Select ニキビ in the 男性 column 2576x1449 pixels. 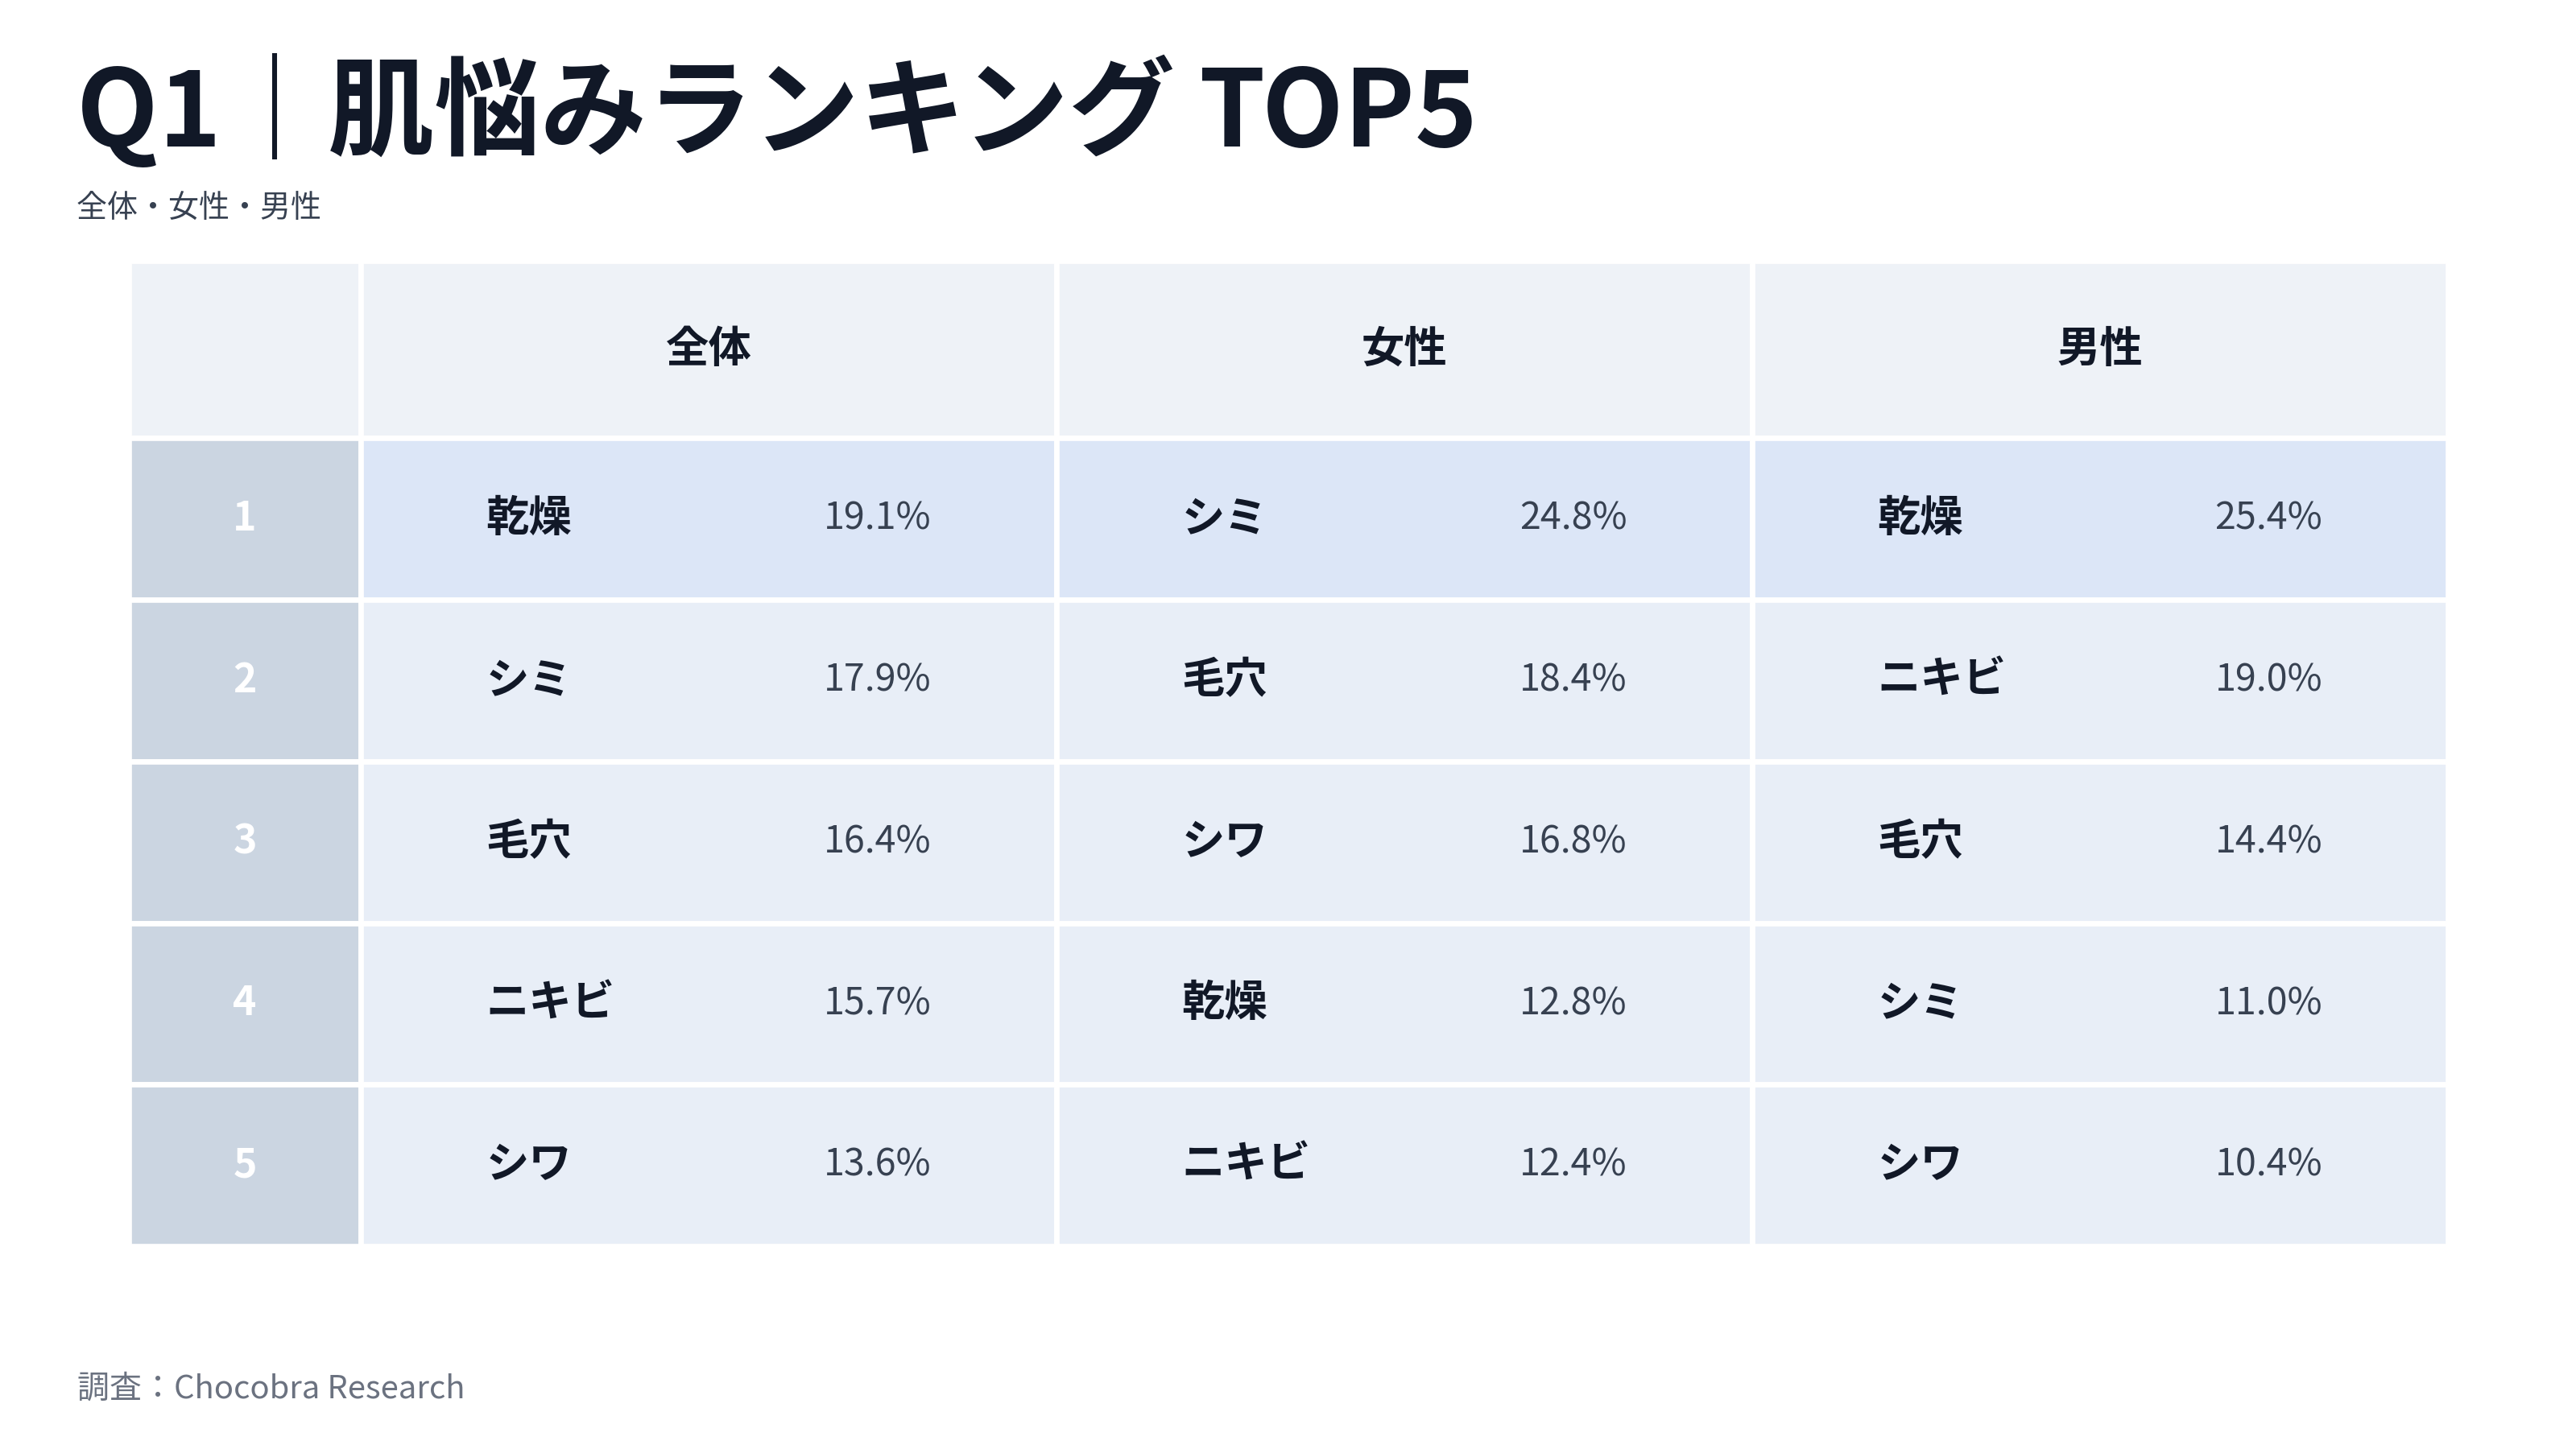(1940, 678)
